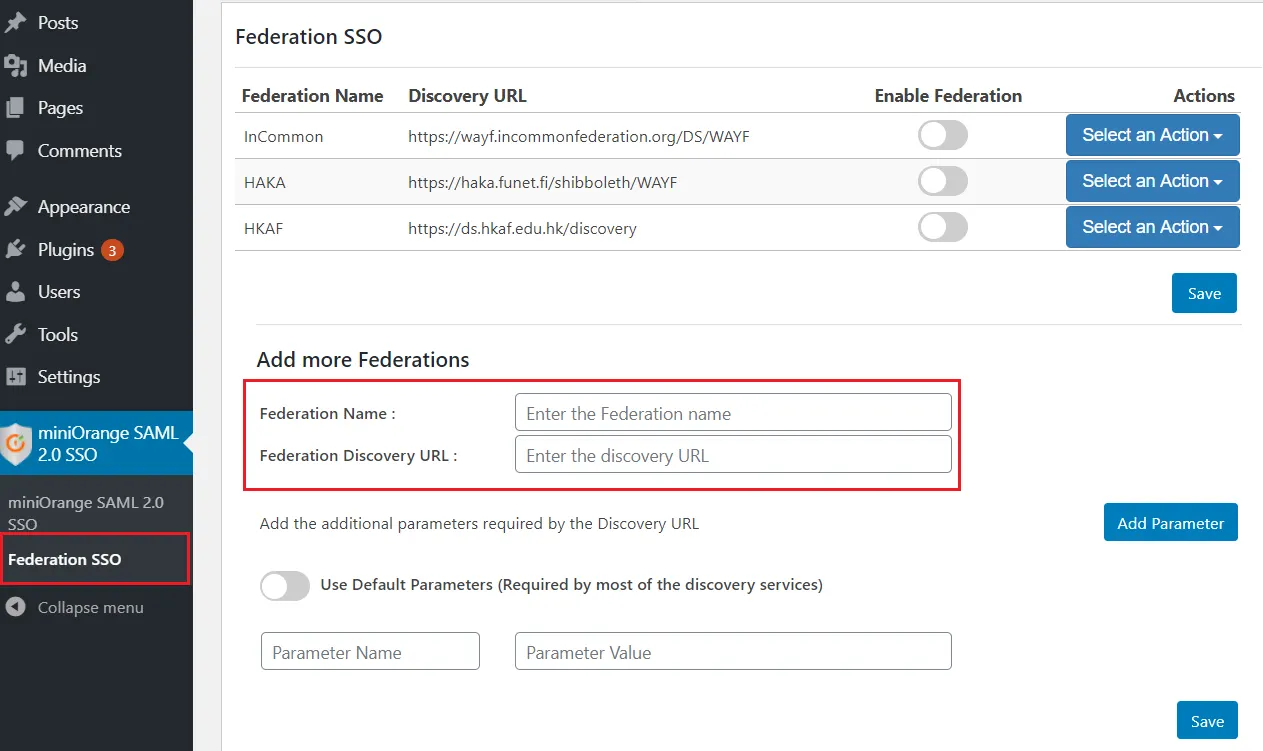Image resolution: width=1263 pixels, height=751 pixels.
Task: Click the Federation Name column header
Action: [313, 96]
